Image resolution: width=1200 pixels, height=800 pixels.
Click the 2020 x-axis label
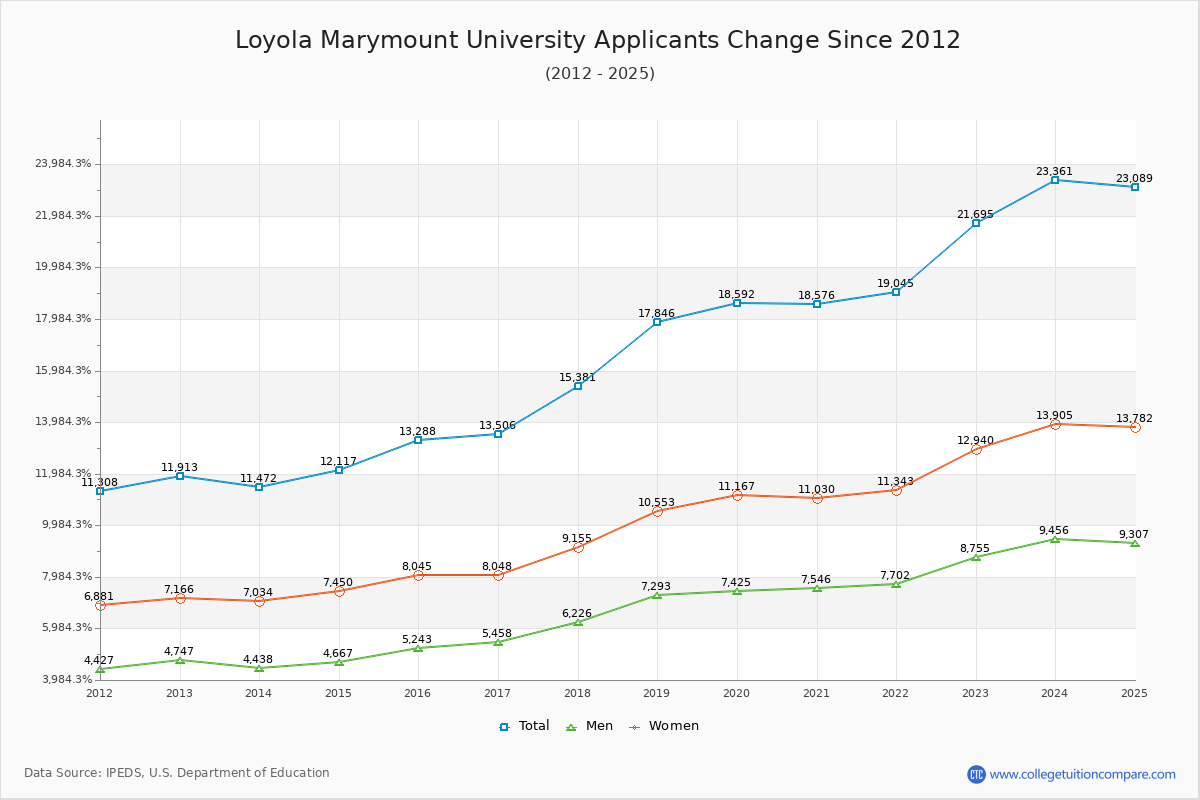click(x=736, y=693)
